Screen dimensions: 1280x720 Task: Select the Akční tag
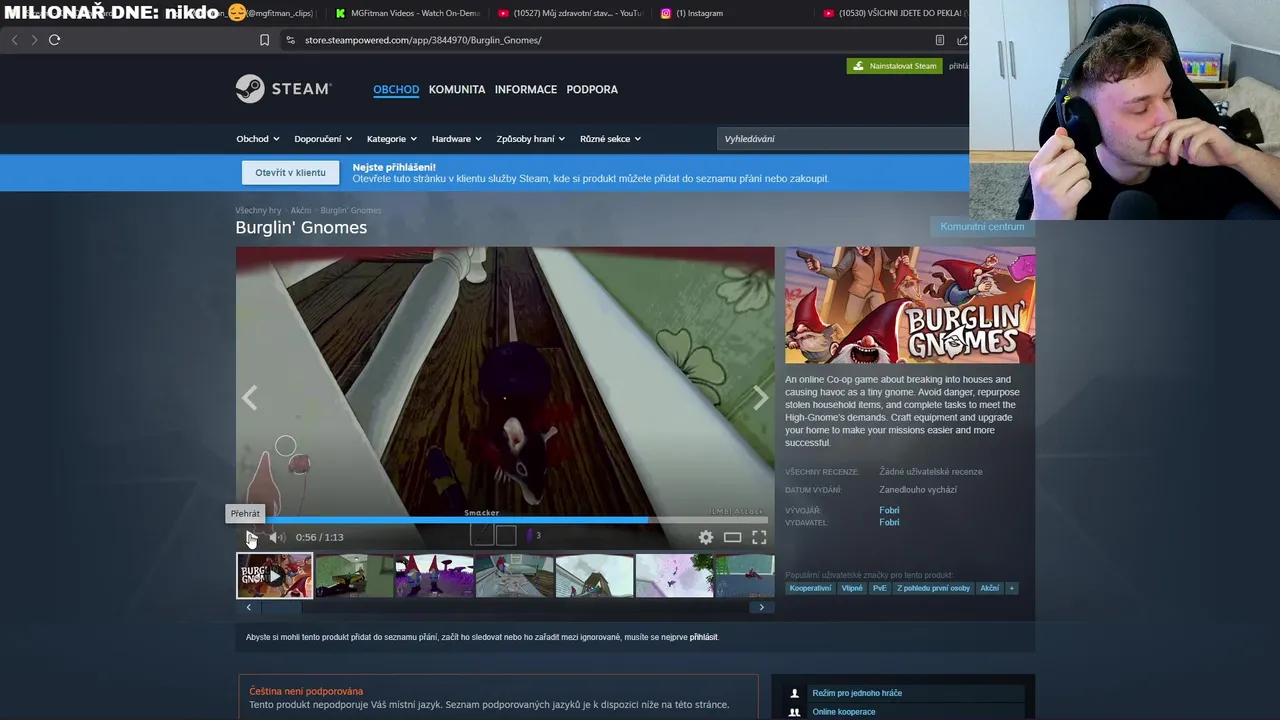tap(989, 588)
